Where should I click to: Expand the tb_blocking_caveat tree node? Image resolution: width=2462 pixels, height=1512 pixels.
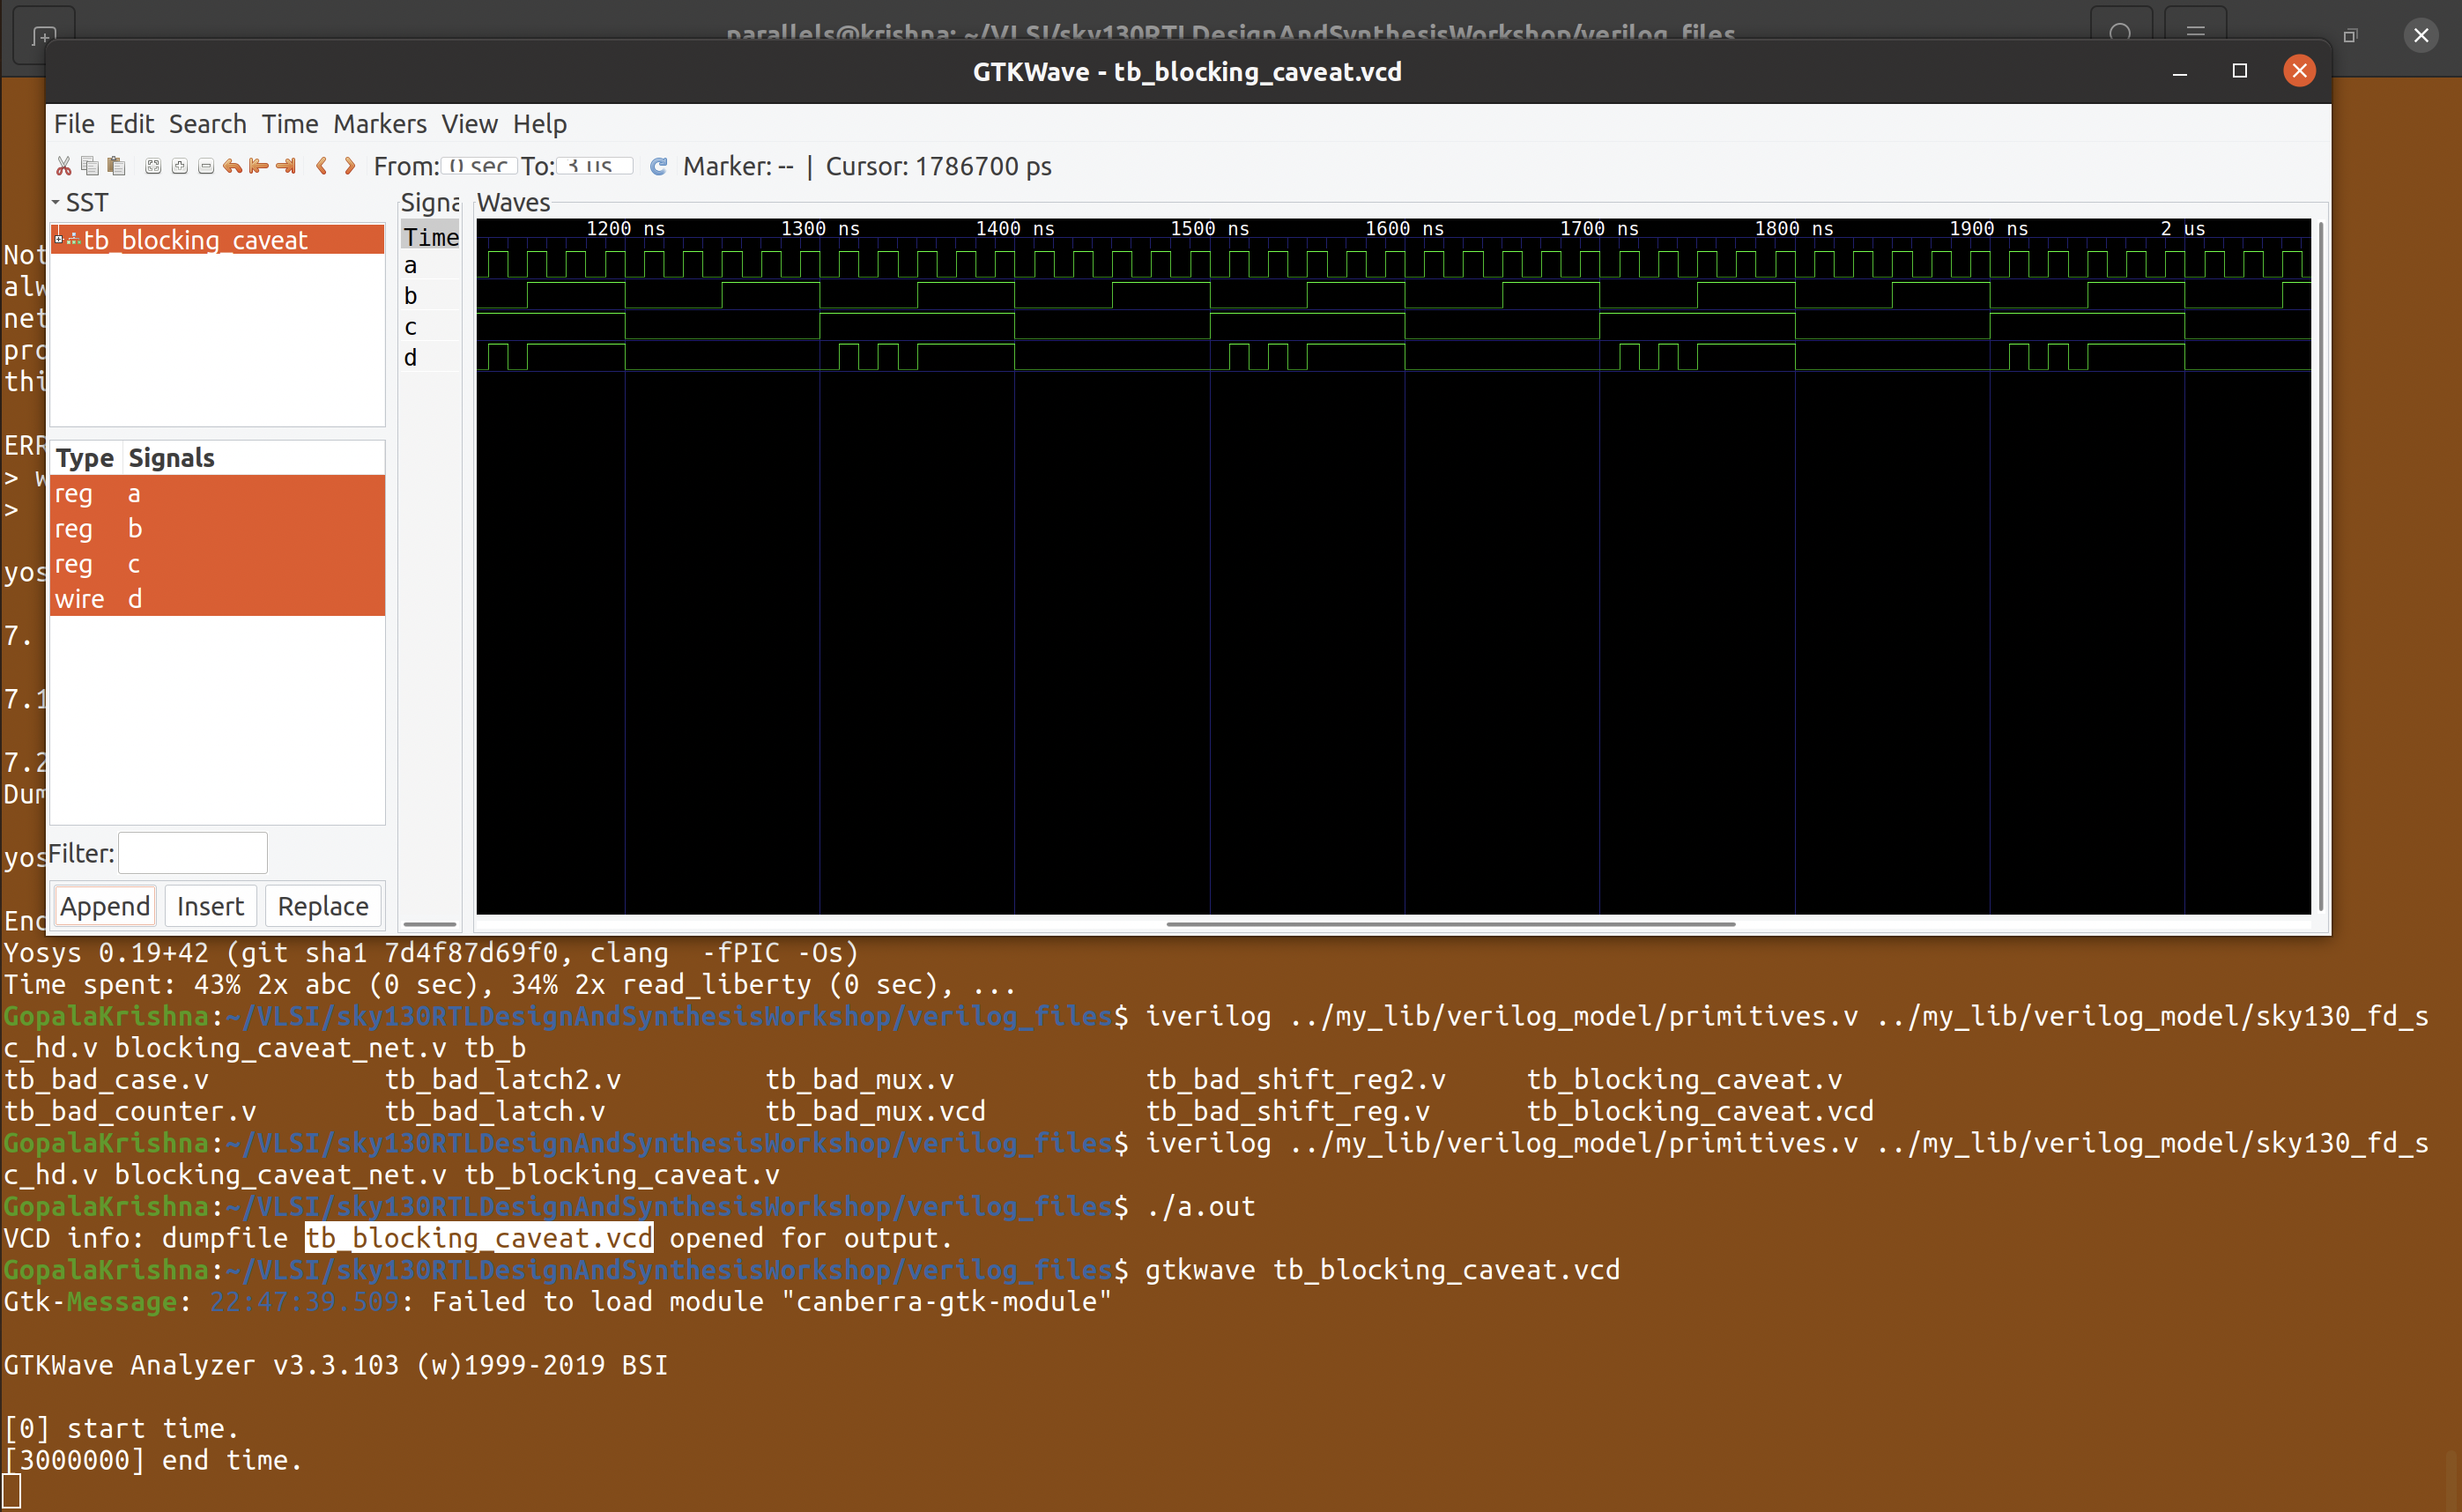(59, 240)
